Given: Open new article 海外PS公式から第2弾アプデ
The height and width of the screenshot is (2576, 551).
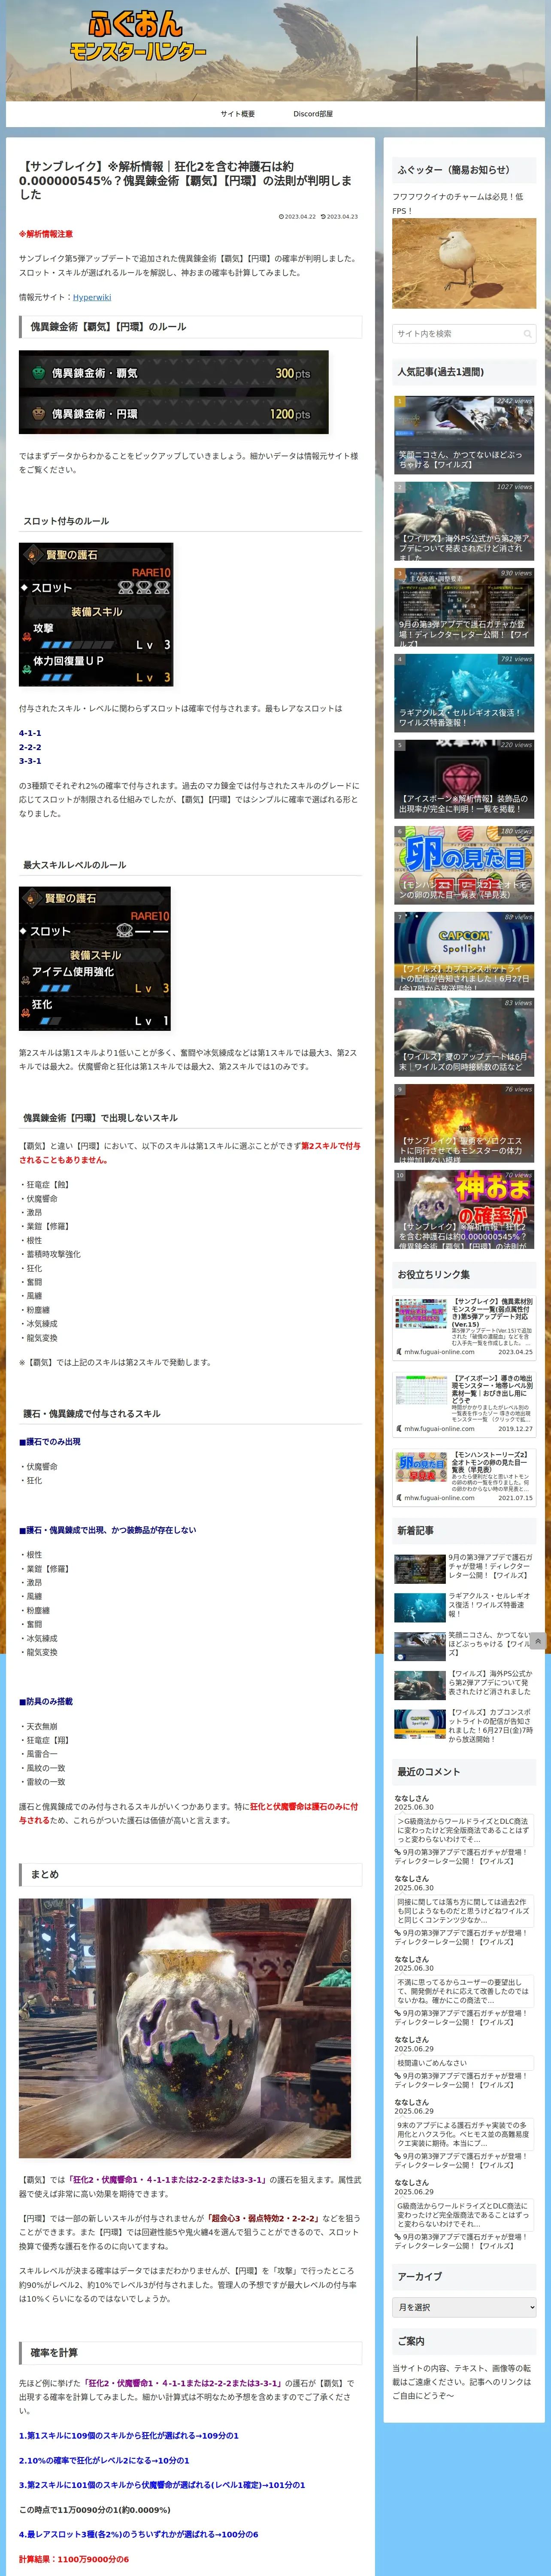Looking at the screenshot, I should (464, 1685).
